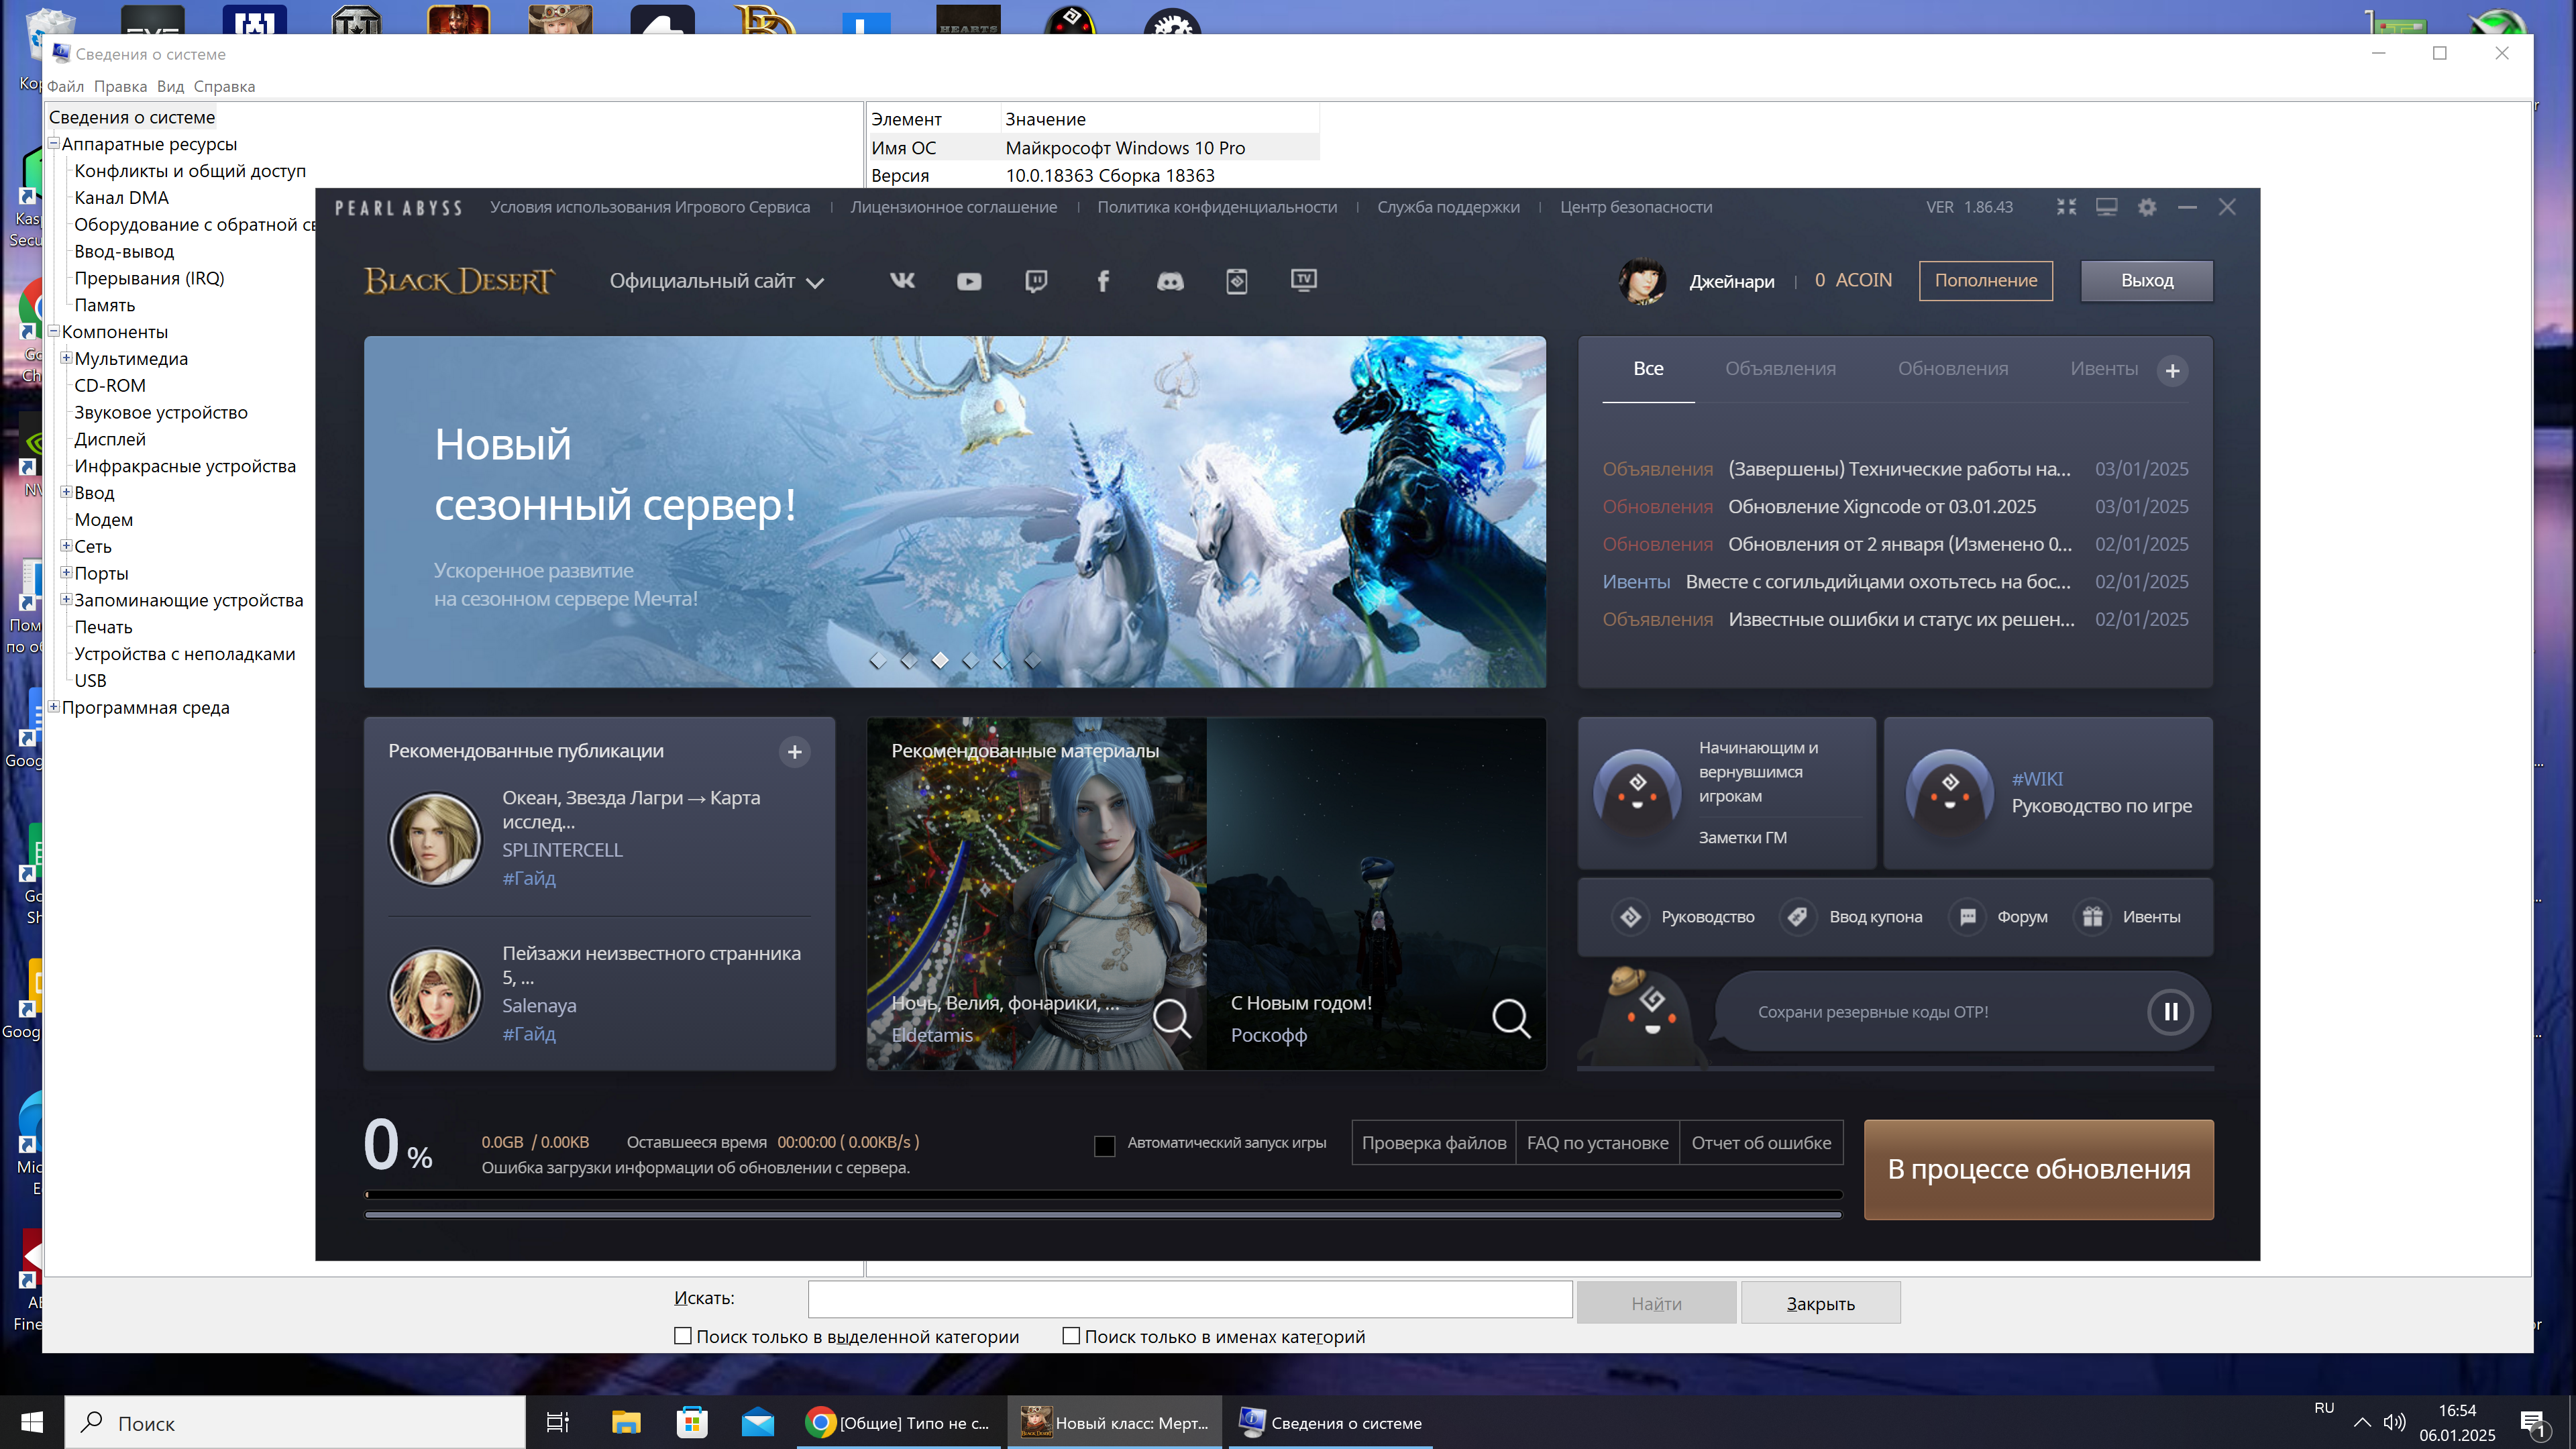Click the FAQ по установке button
The image size is (2576, 1449).
[x=1597, y=1143]
